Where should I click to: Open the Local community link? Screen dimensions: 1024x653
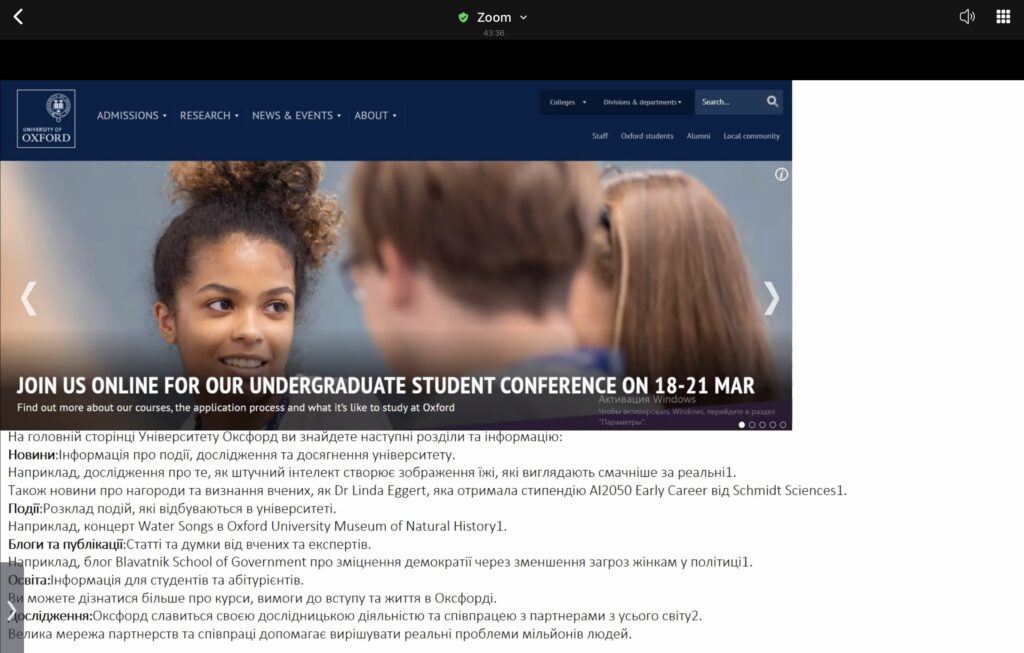[x=751, y=136]
